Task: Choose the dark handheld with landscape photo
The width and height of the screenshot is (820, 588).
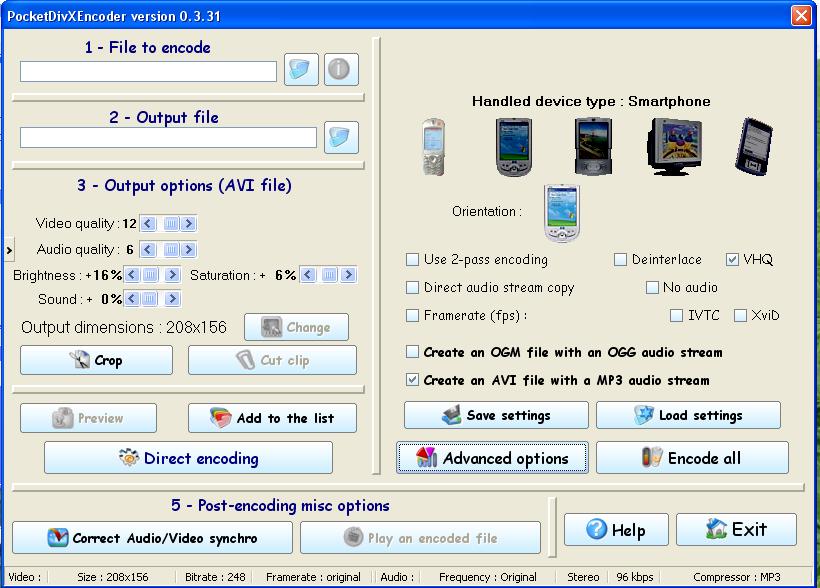Action: click(x=593, y=146)
